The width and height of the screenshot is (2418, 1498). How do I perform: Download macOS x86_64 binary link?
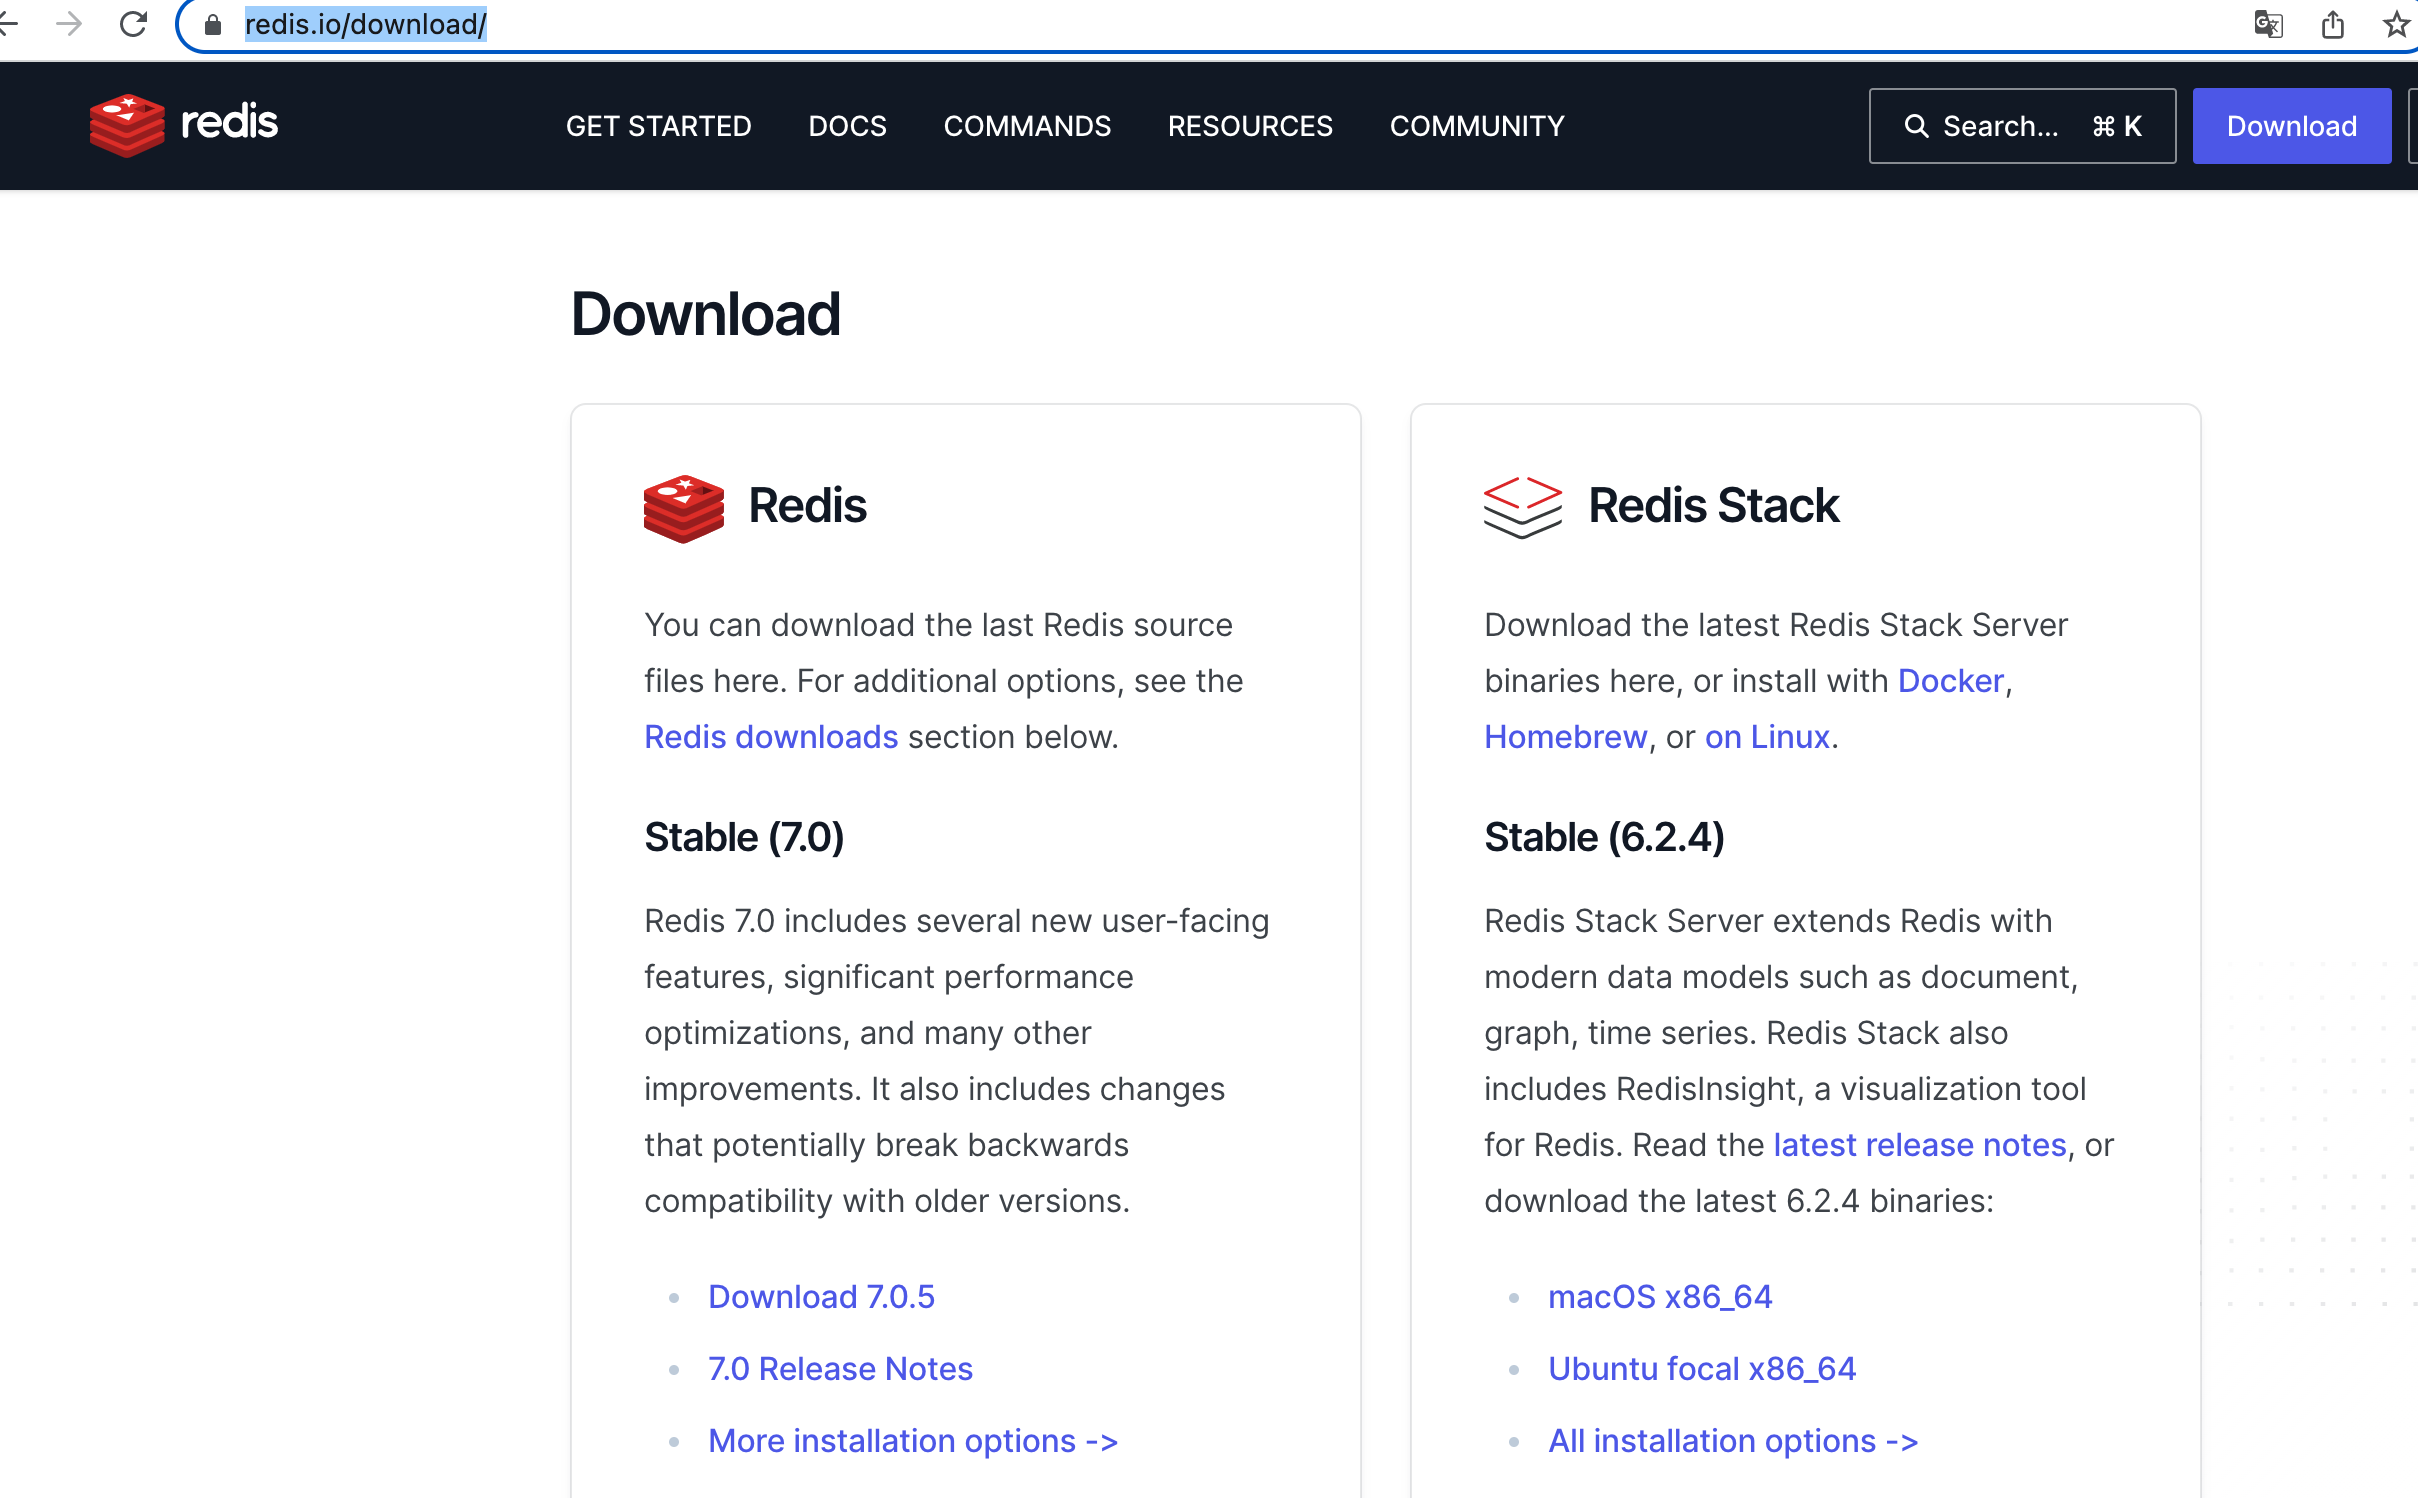pyautogui.click(x=1660, y=1297)
